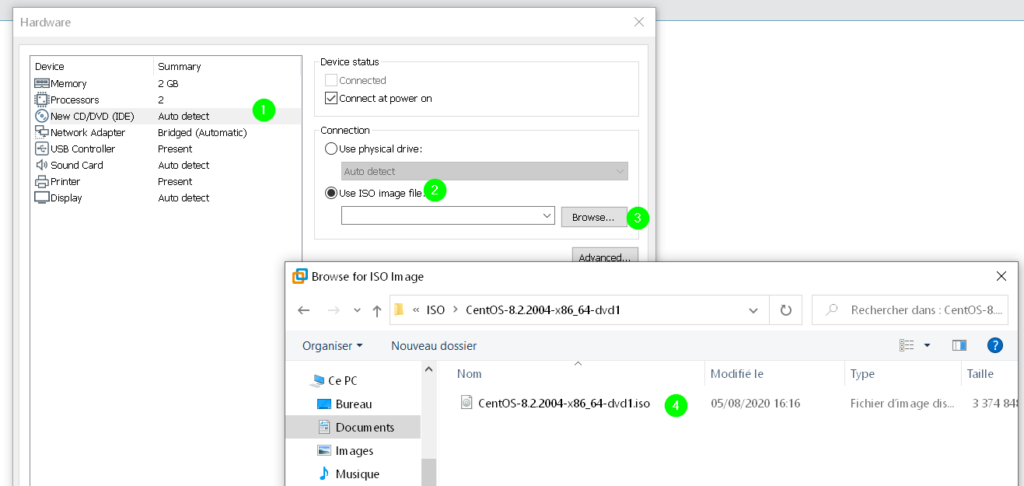
Task: Select the Memory device icon
Action: [42, 84]
